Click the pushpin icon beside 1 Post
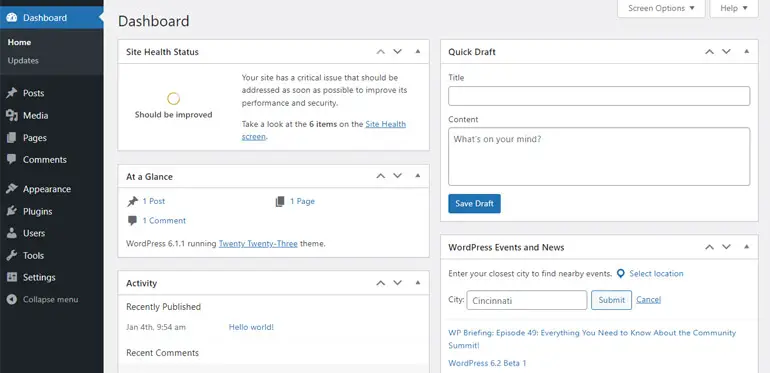The height and width of the screenshot is (373, 770). tap(133, 201)
